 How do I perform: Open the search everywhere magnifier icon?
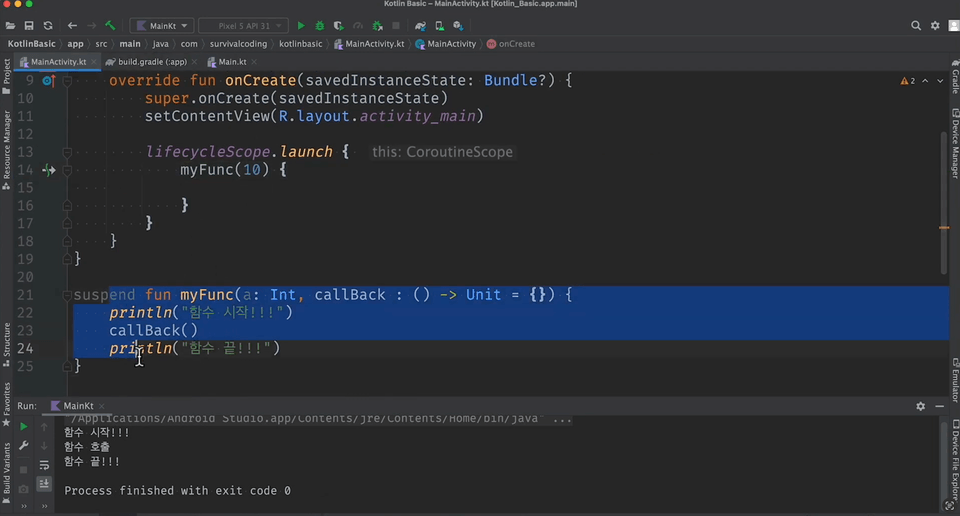point(916,26)
